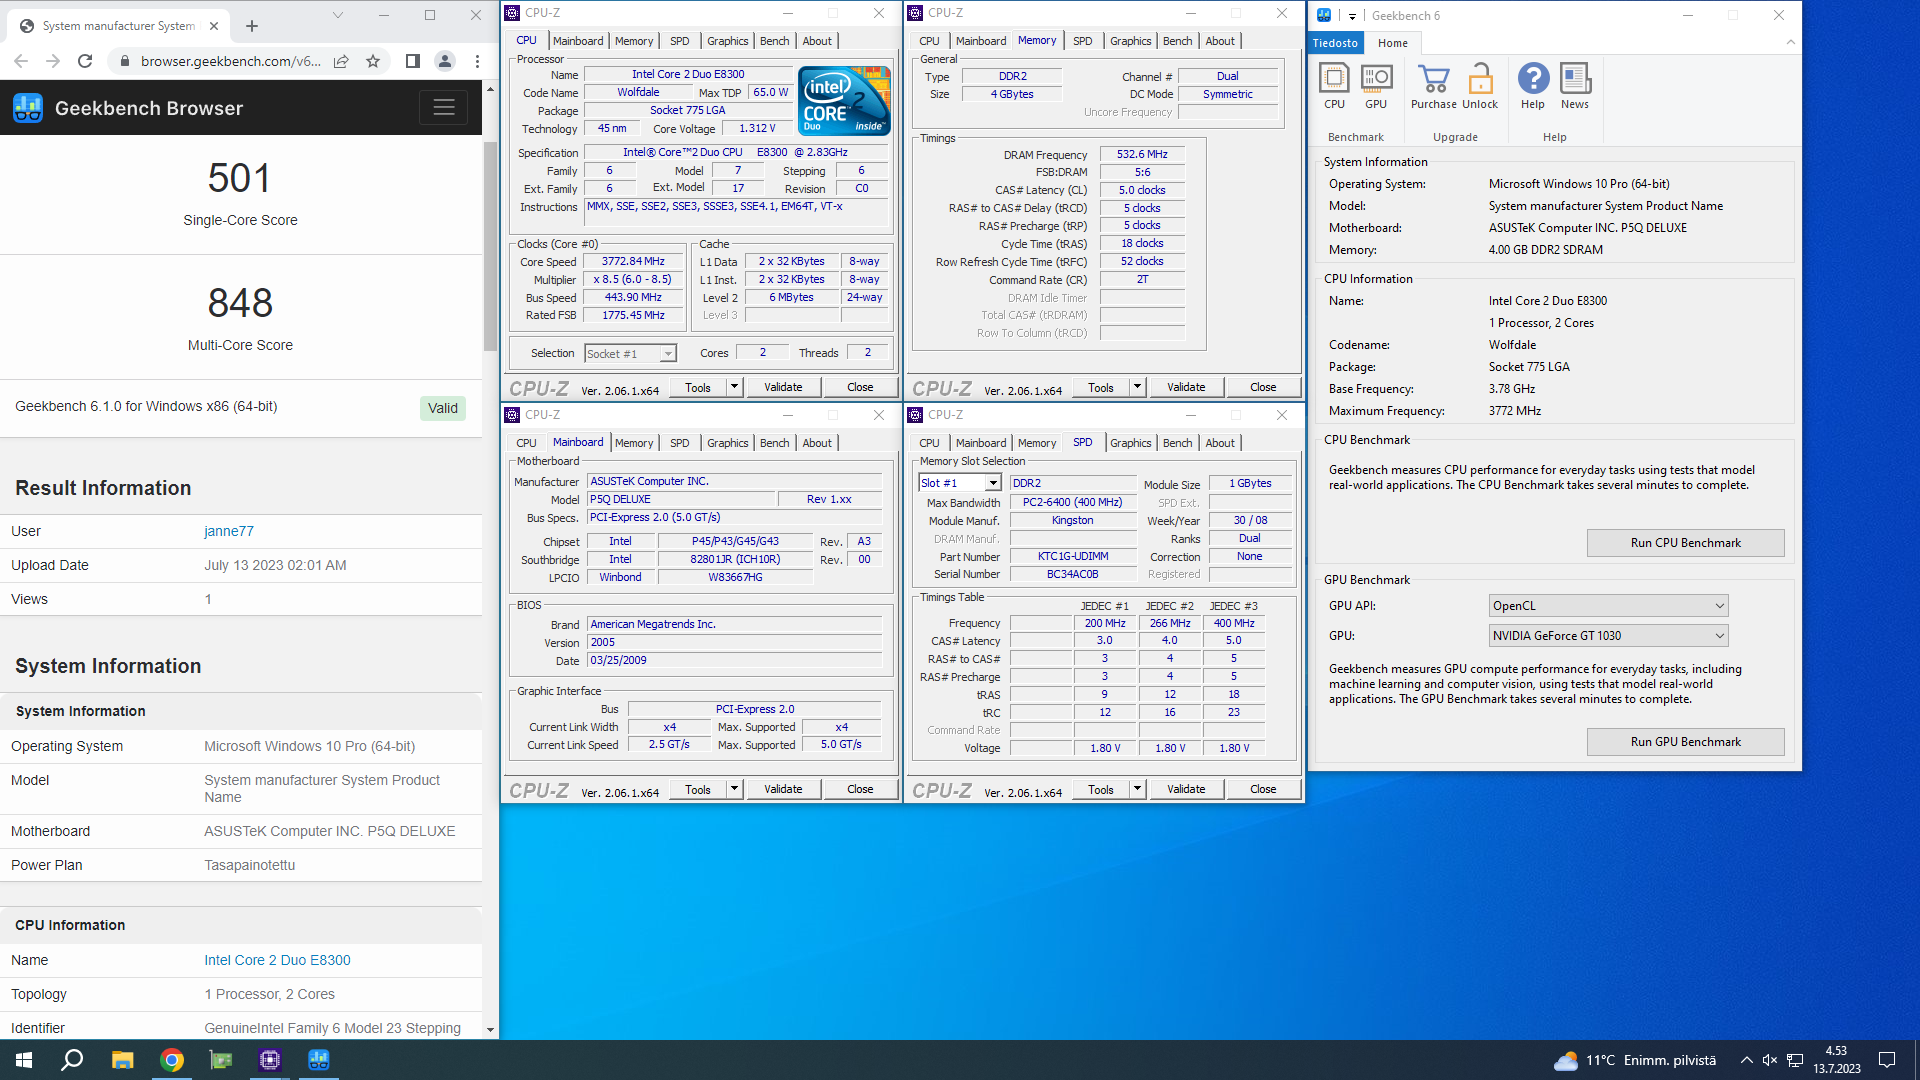Open Windows Start menu
The width and height of the screenshot is (1920, 1080).
pyautogui.click(x=24, y=1060)
